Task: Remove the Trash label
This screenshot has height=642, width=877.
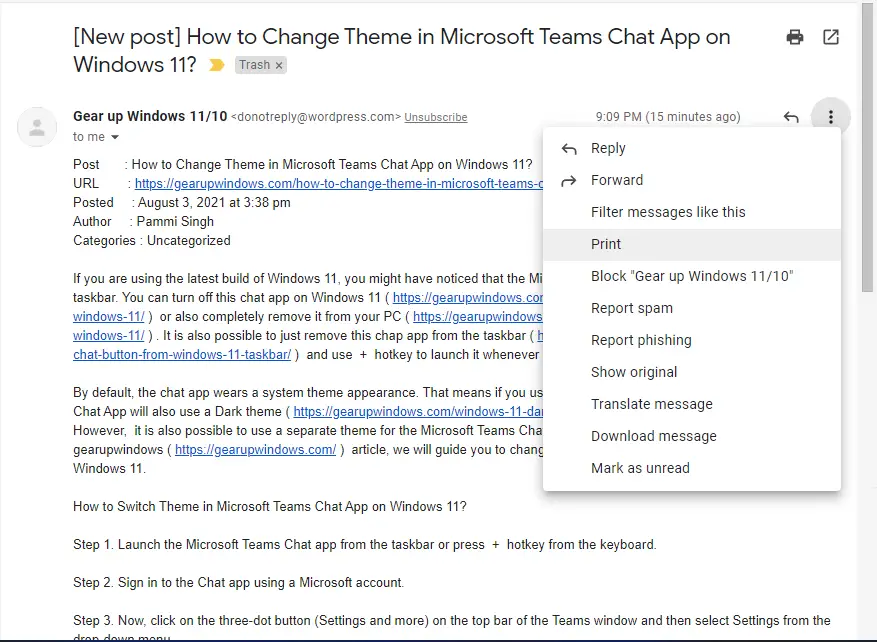Action: pyautogui.click(x=279, y=65)
